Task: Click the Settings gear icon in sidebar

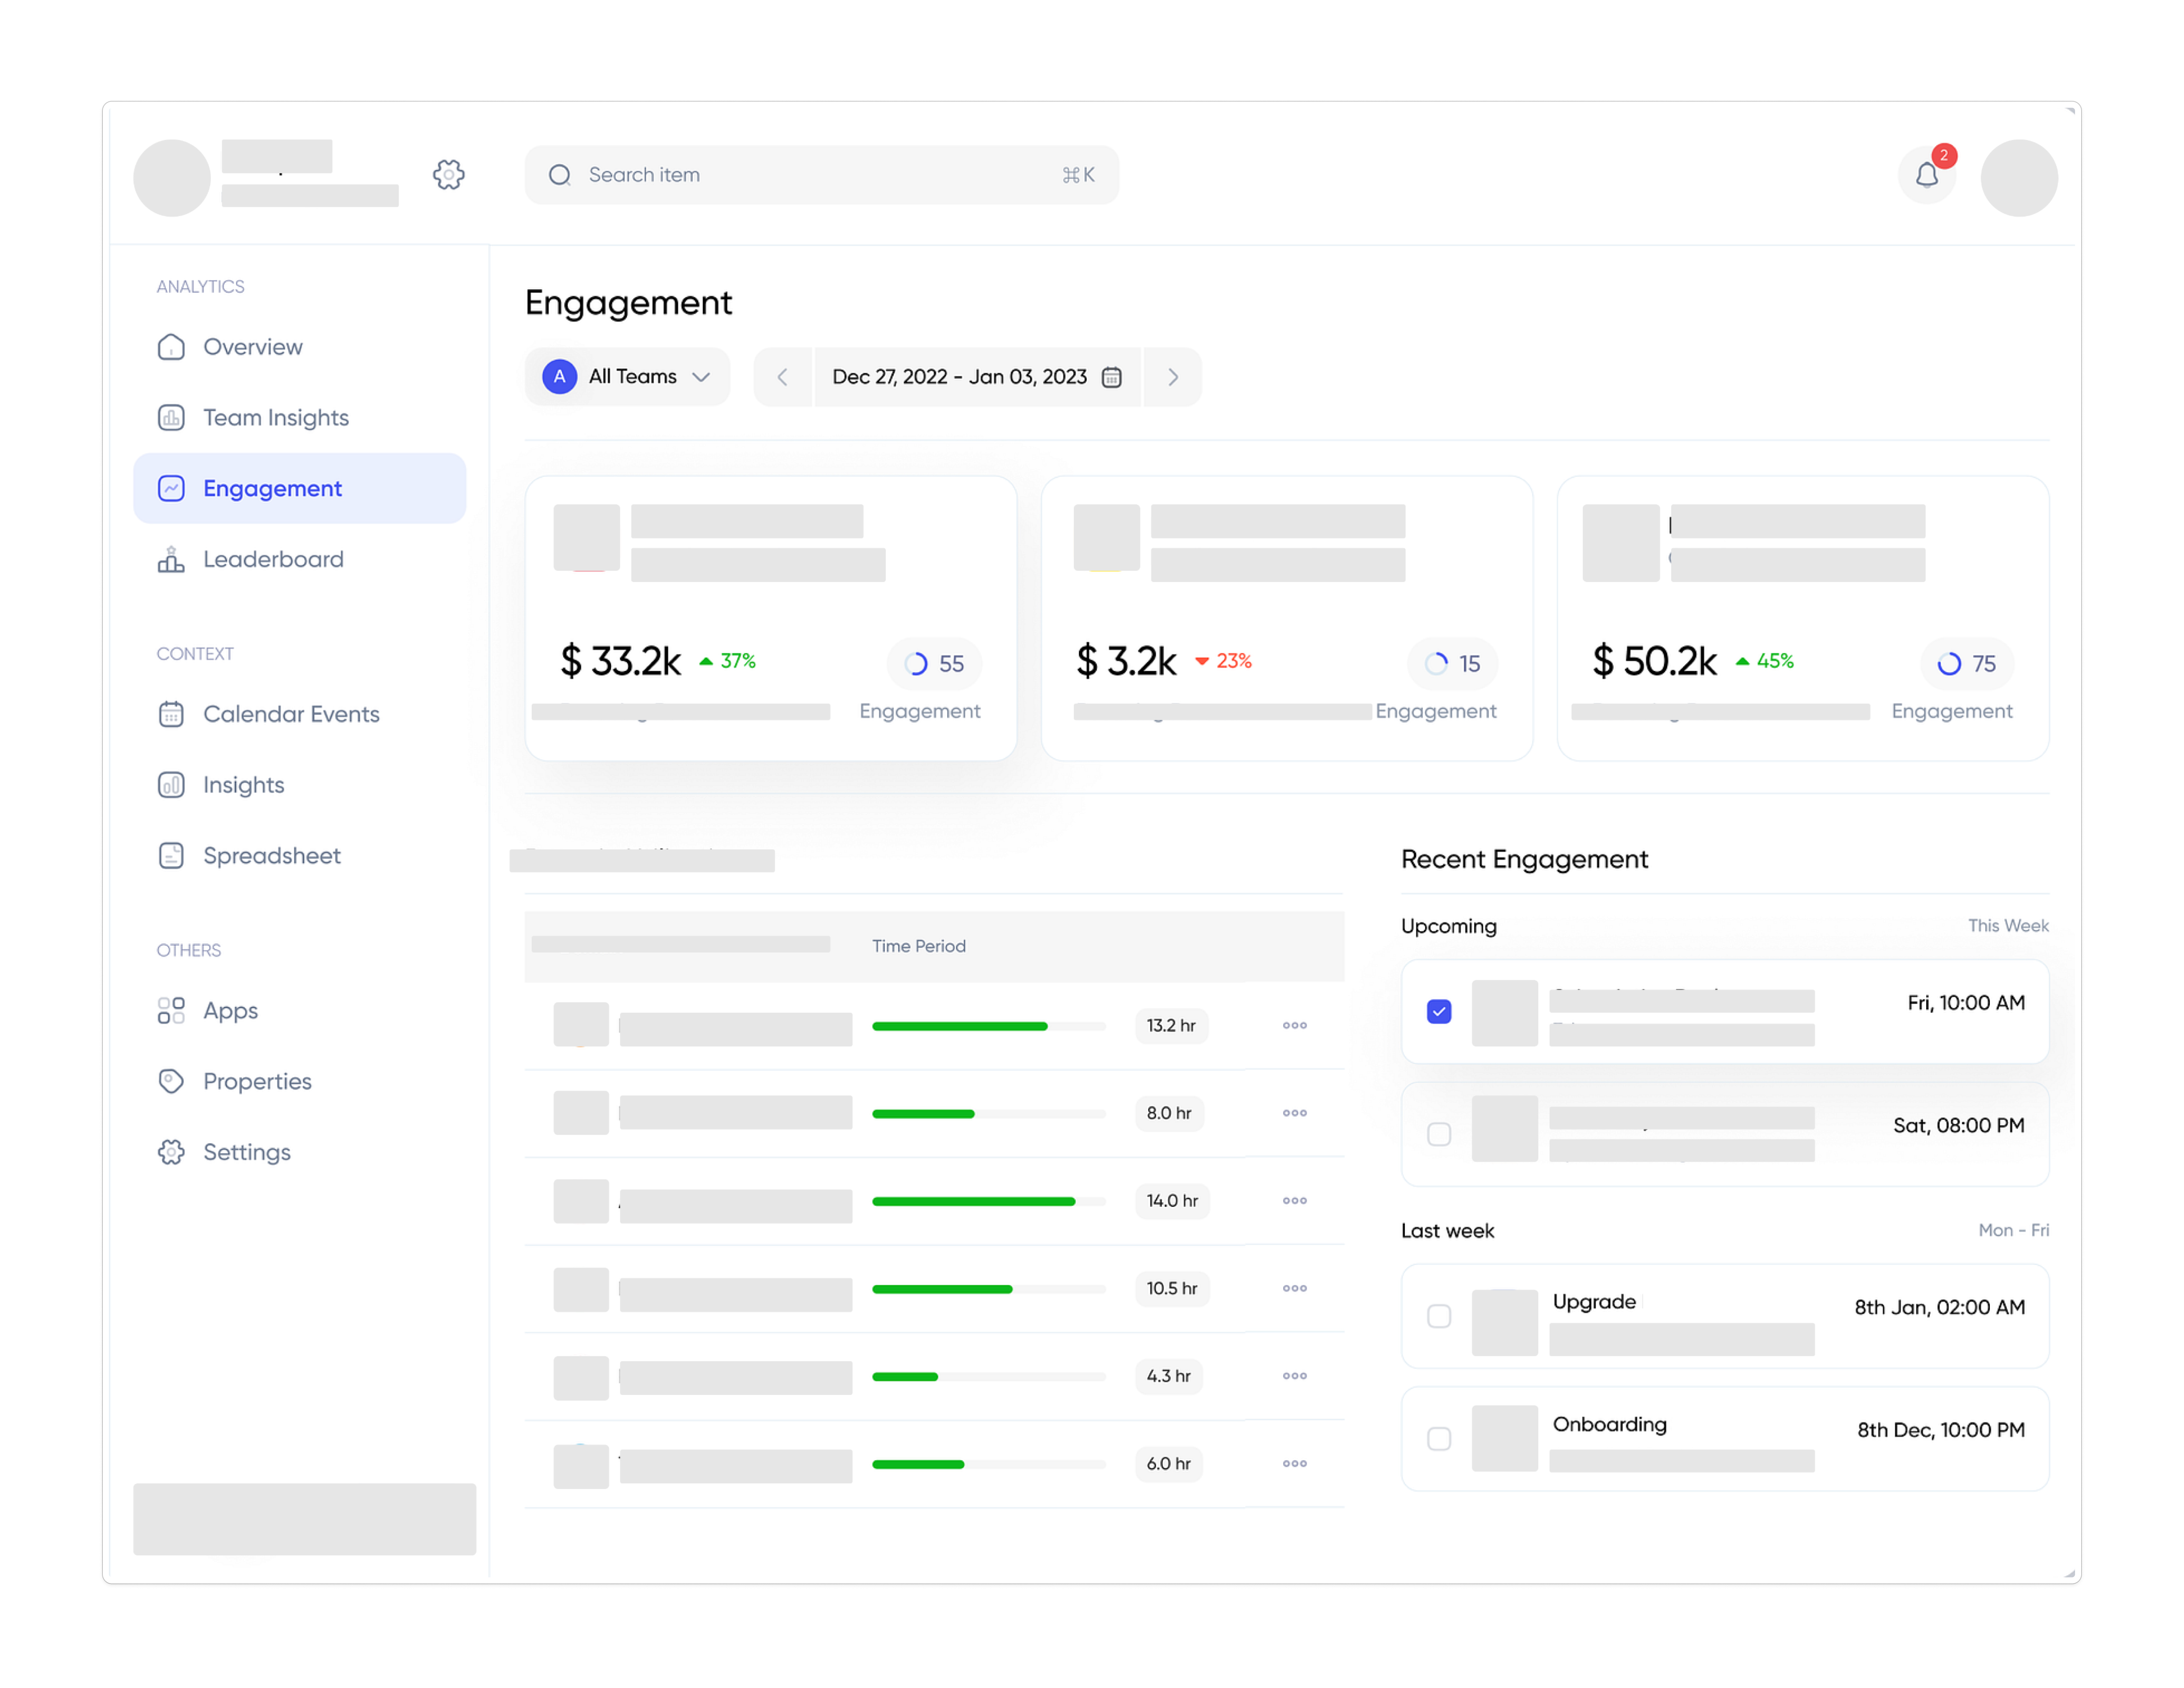Action: 171,1152
